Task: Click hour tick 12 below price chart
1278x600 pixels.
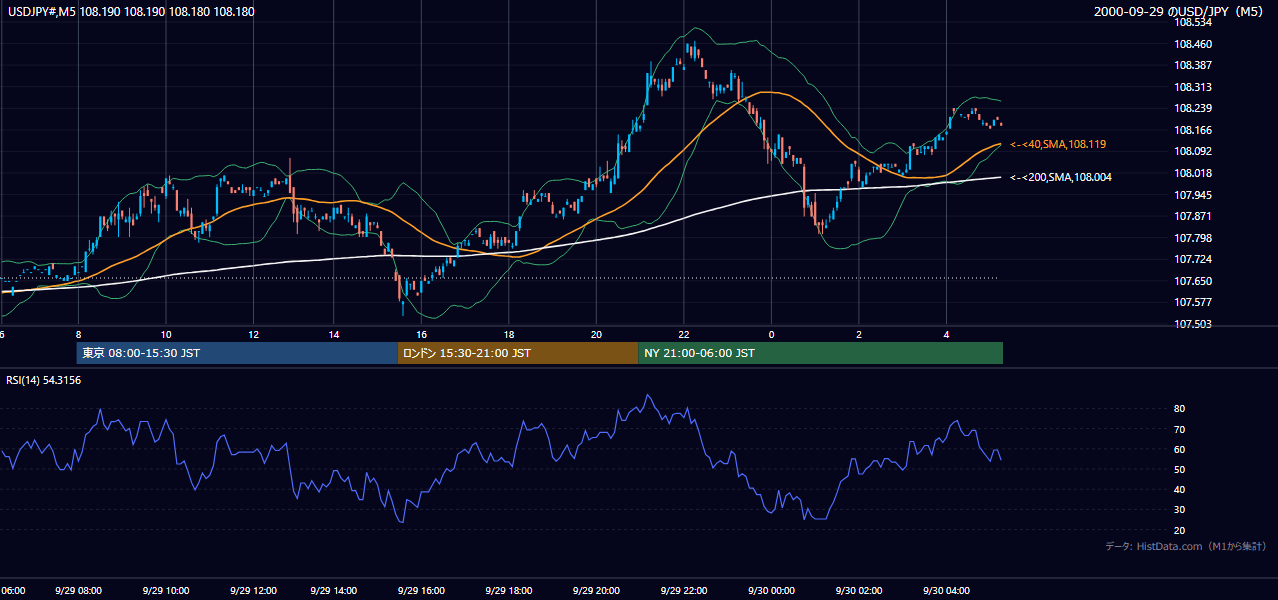Action: point(253,335)
